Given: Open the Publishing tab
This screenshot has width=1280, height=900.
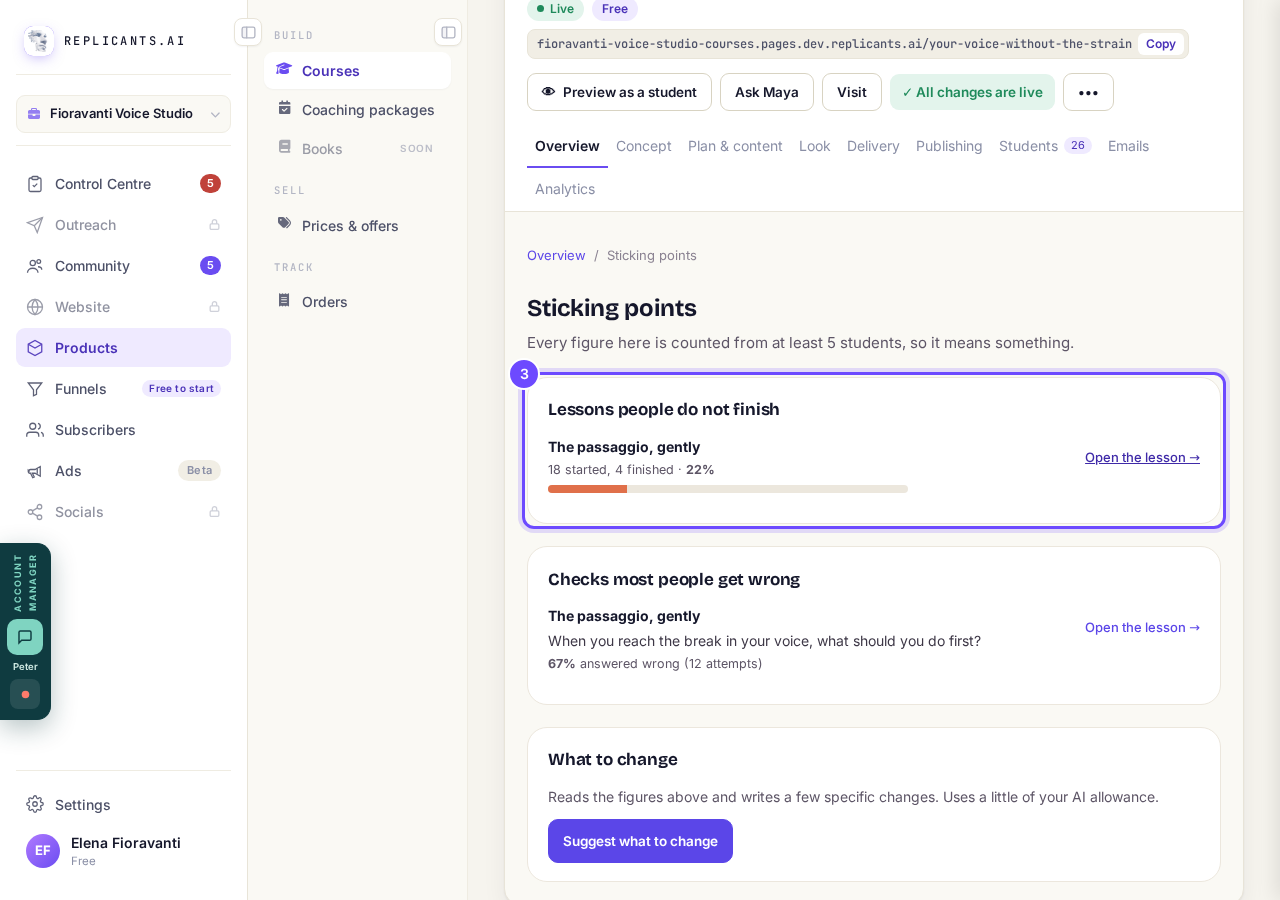Looking at the screenshot, I should [x=949, y=146].
